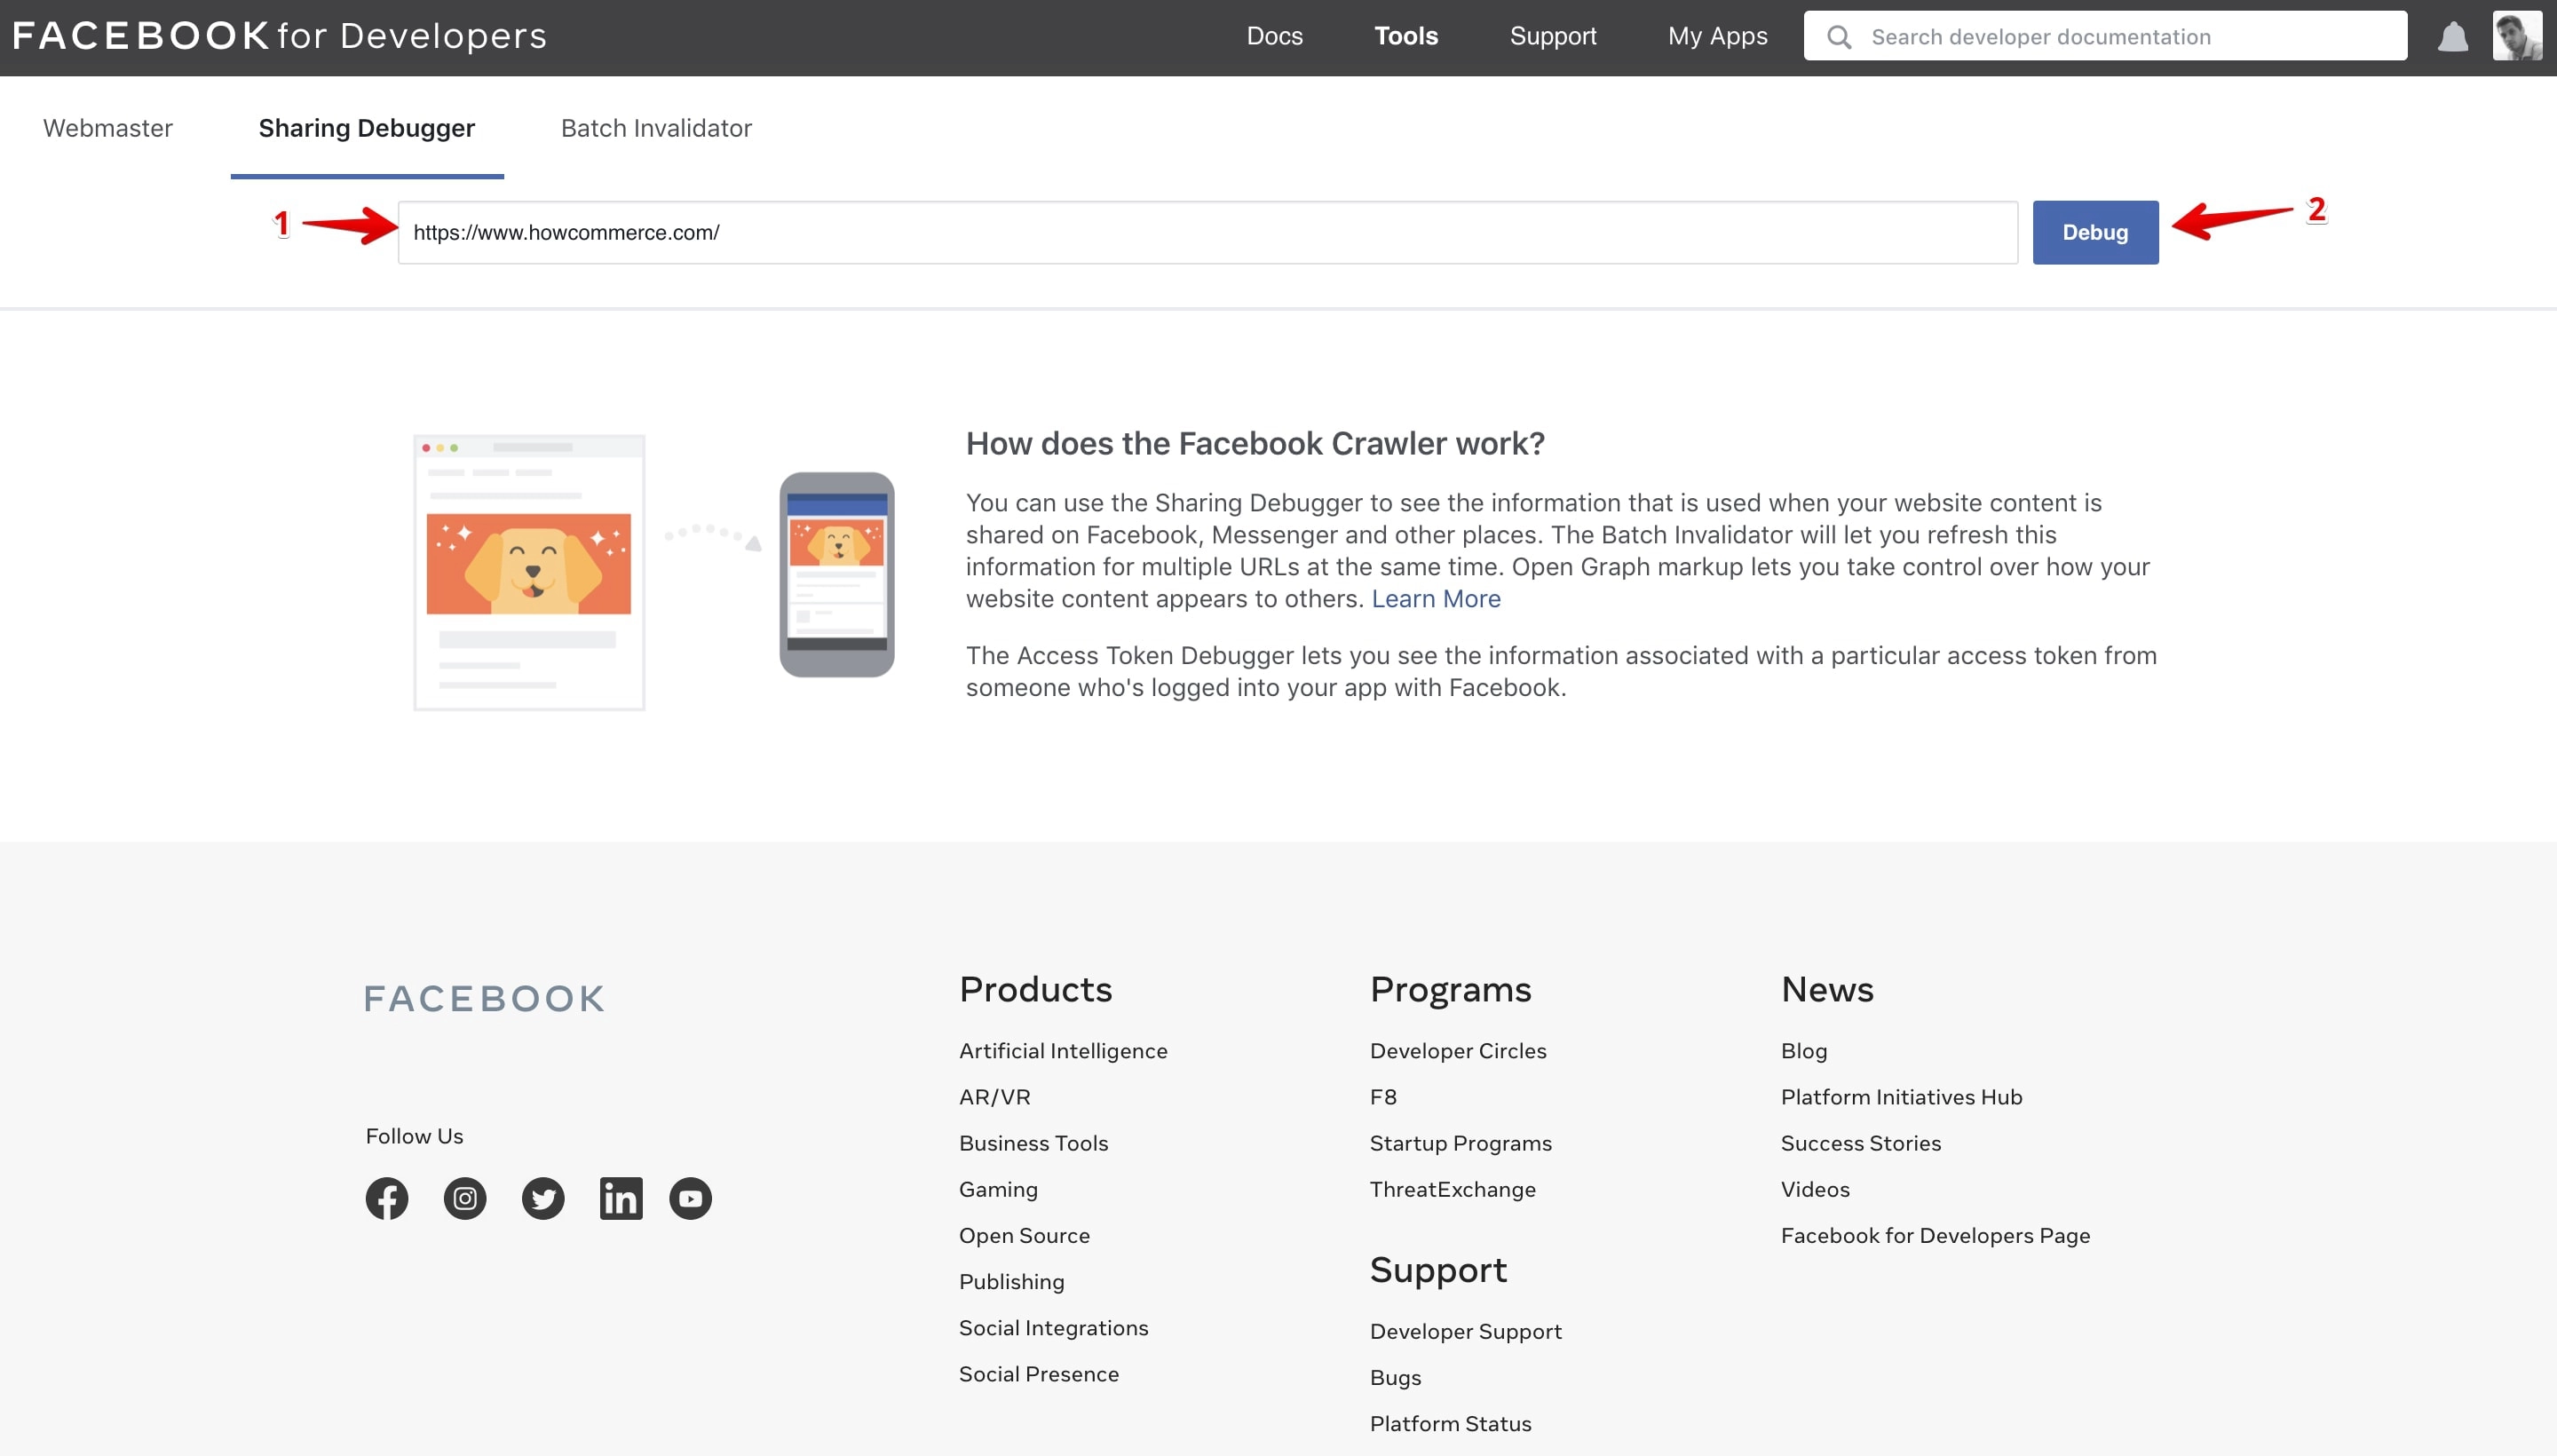Open the Instagram social icon
This screenshot has height=1456, width=2557.
coord(465,1198)
